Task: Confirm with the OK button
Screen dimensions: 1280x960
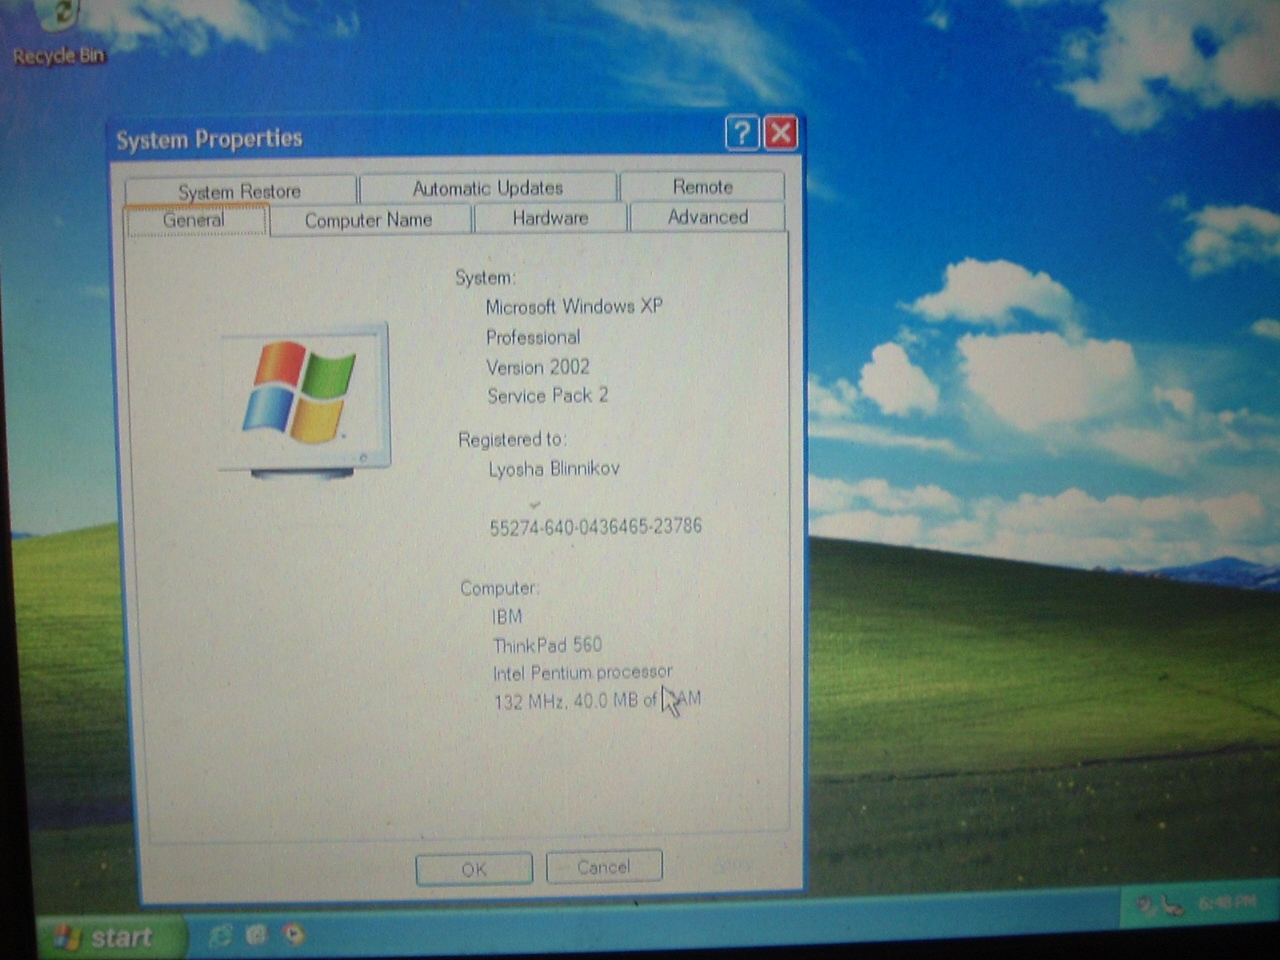Action: pyautogui.click(x=474, y=869)
